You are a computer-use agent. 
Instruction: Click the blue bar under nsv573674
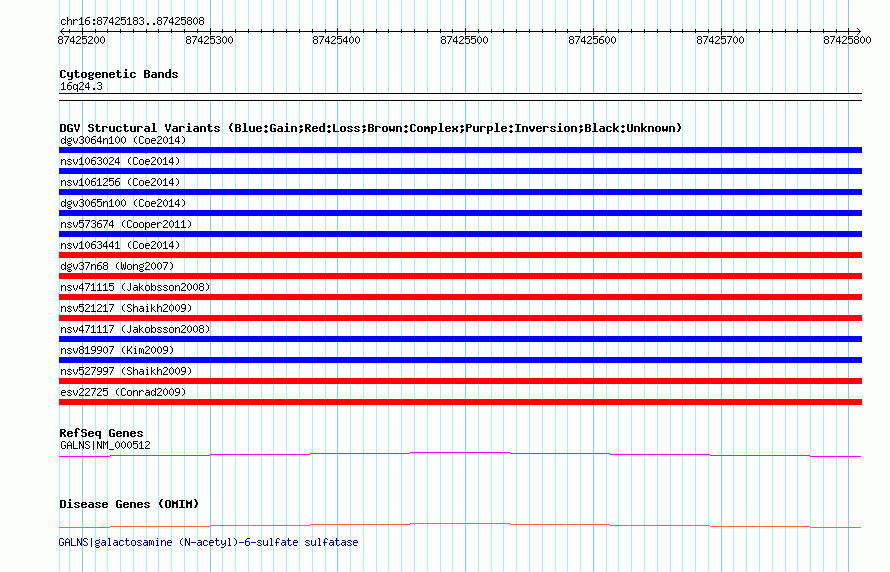460,234
